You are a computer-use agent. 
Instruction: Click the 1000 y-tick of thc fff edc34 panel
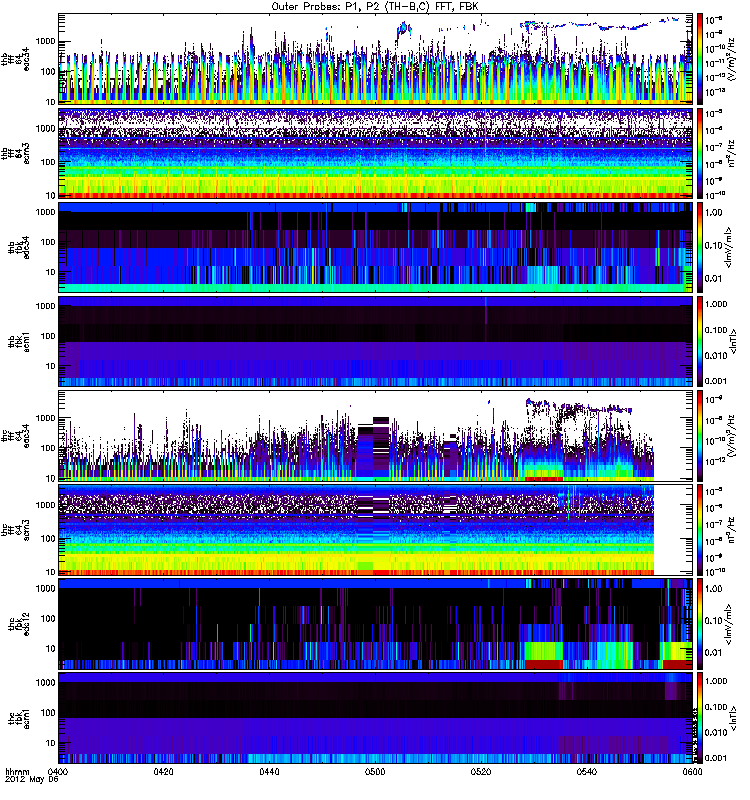pos(45,418)
